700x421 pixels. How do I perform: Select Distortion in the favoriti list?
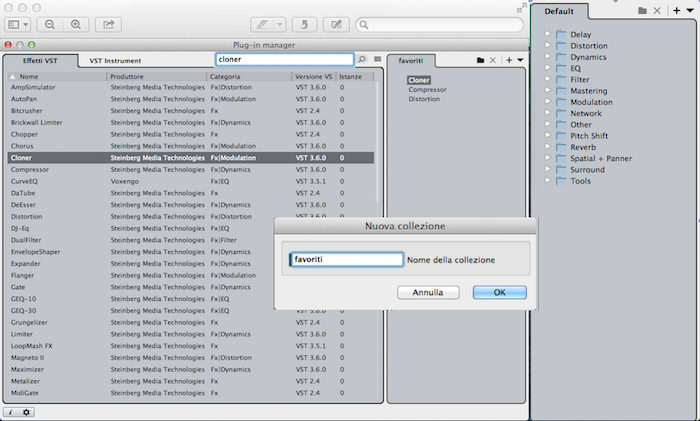(424, 99)
